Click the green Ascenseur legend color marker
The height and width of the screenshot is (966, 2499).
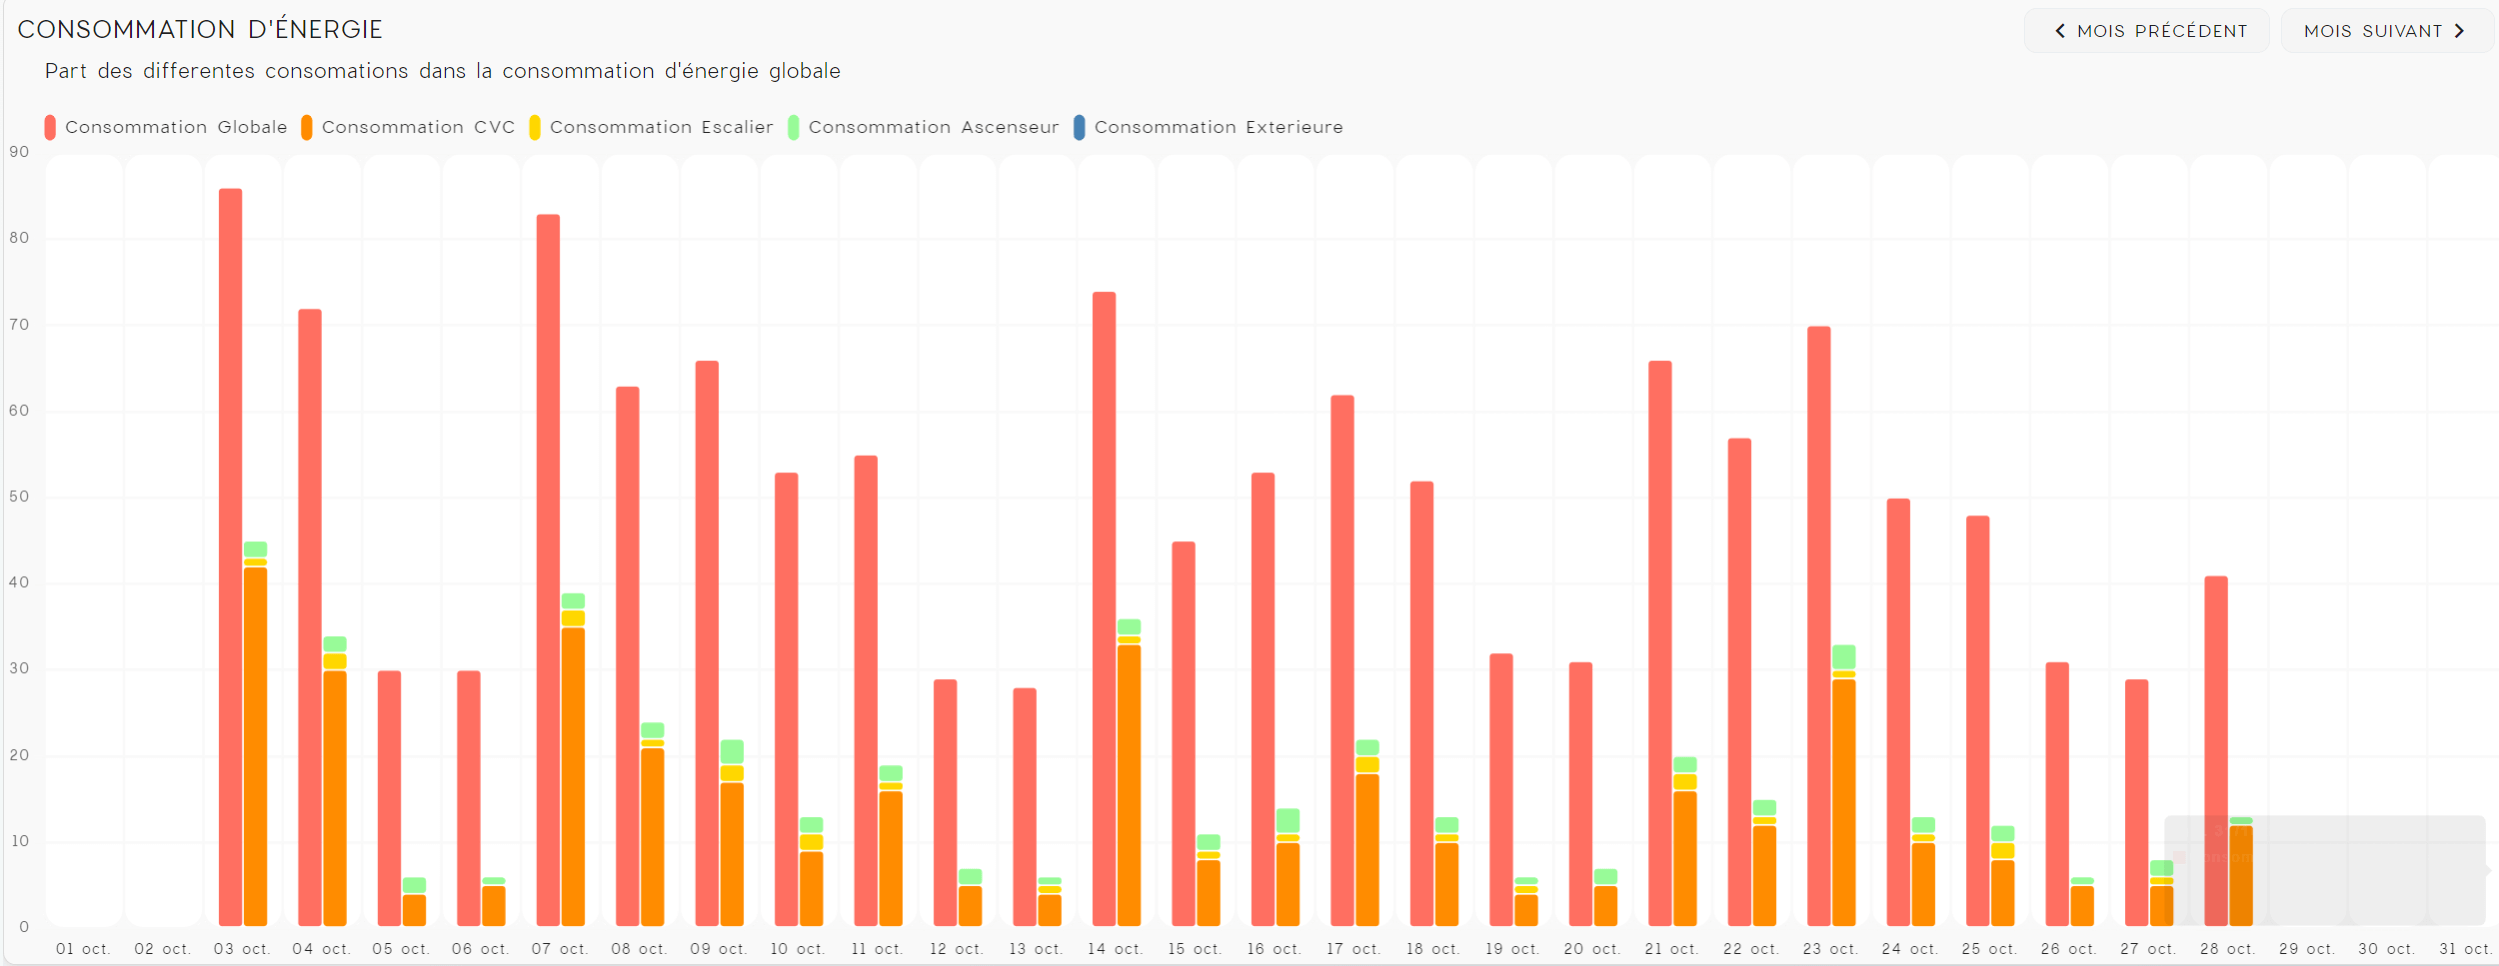click(794, 127)
